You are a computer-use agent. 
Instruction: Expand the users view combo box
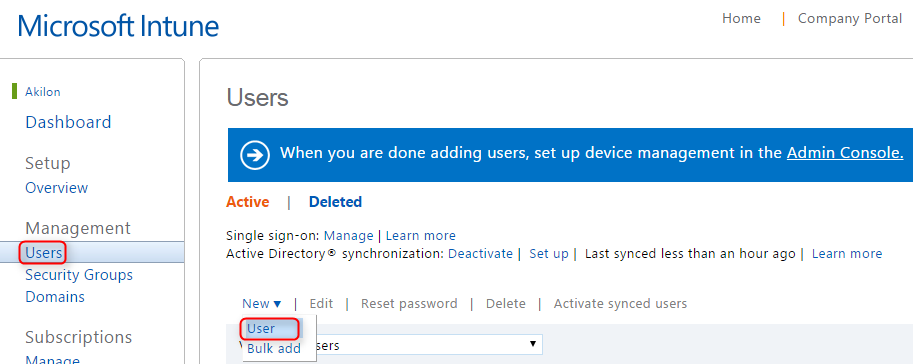pos(532,344)
